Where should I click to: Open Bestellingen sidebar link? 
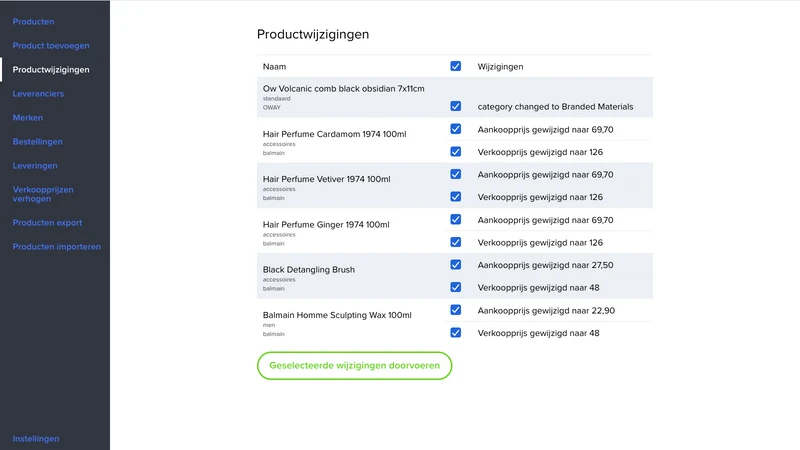(x=37, y=141)
